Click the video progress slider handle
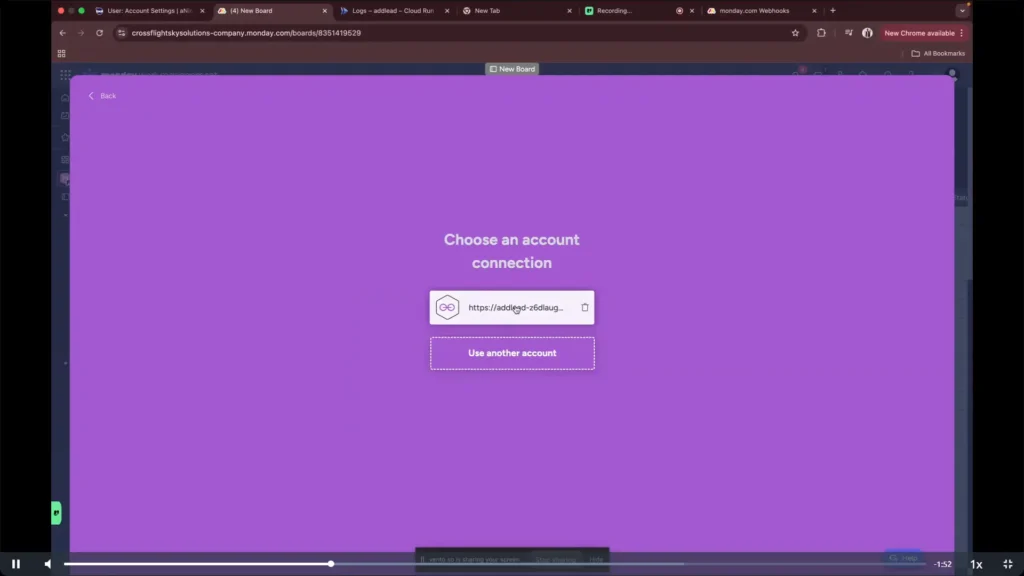1024x576 pixels. pos(331,564)
